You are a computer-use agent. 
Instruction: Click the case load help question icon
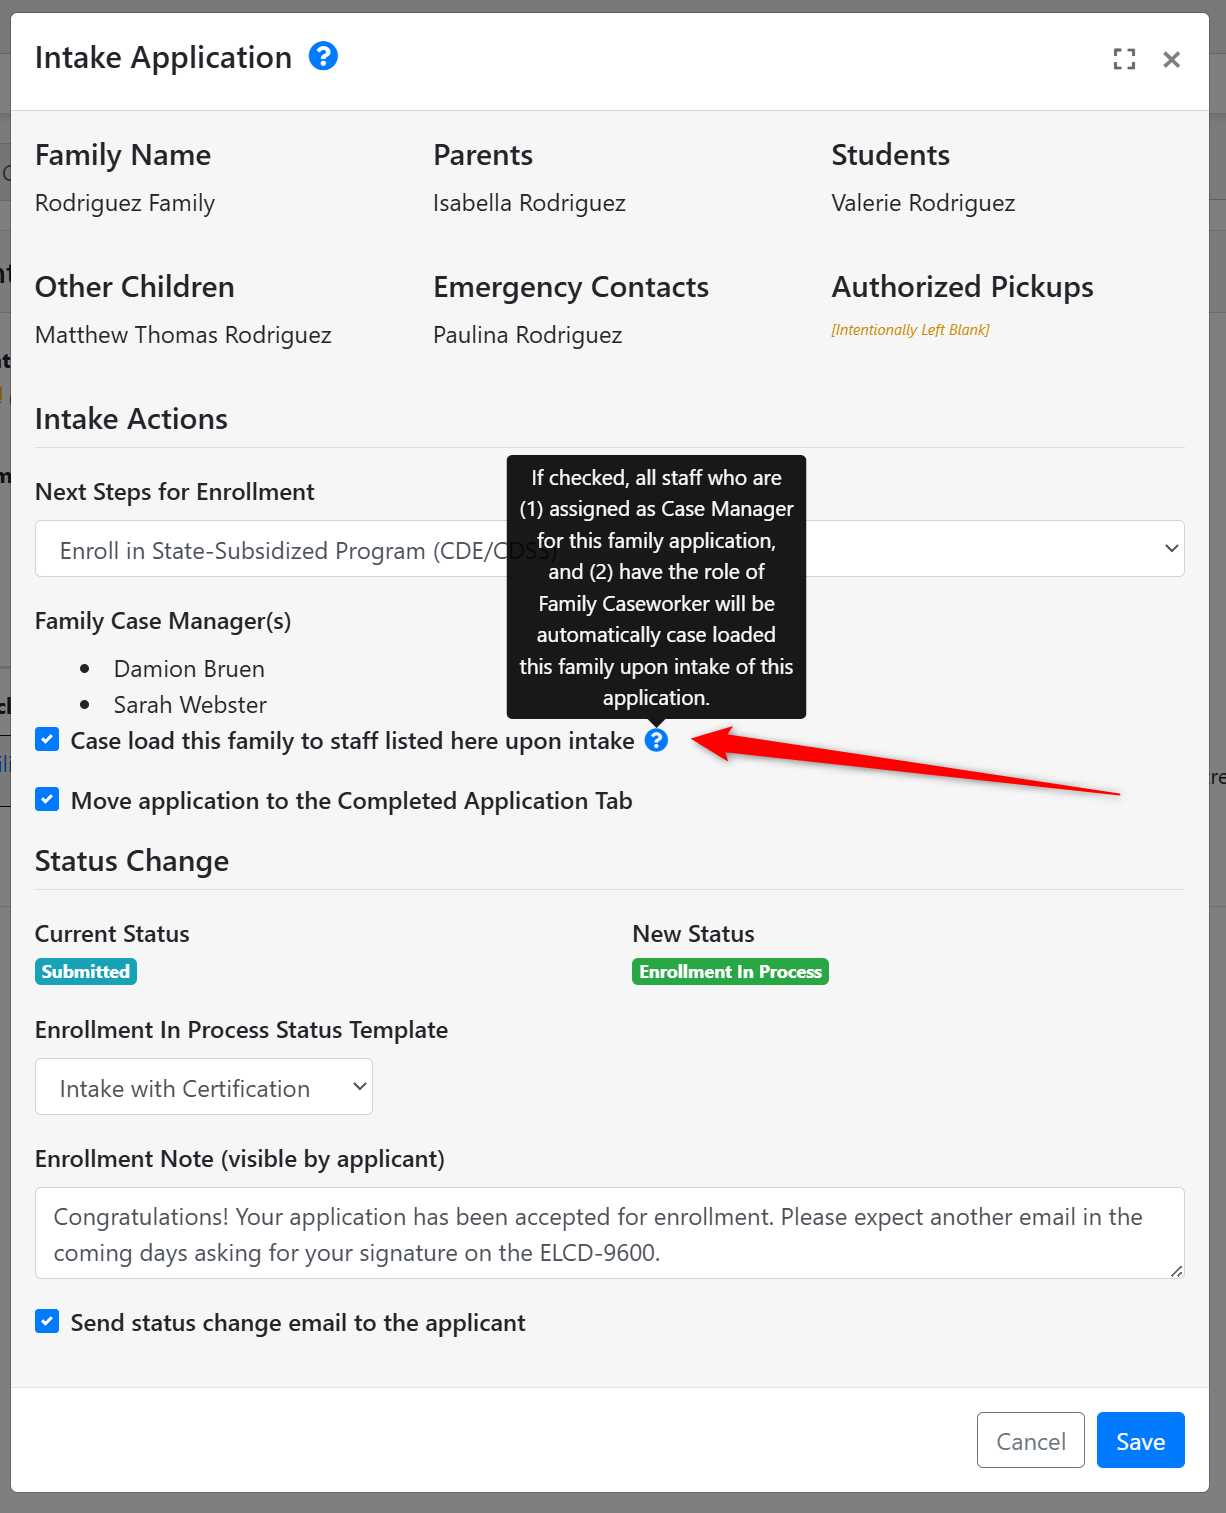tap(656, 740)
